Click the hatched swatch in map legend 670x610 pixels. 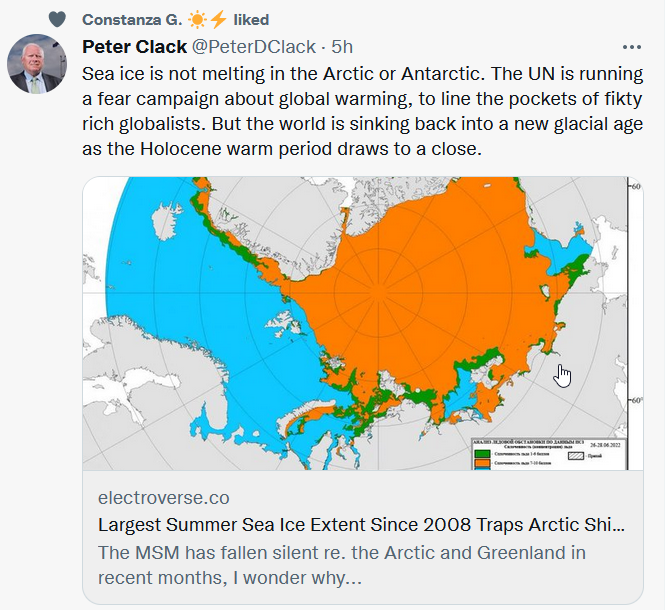576,456
